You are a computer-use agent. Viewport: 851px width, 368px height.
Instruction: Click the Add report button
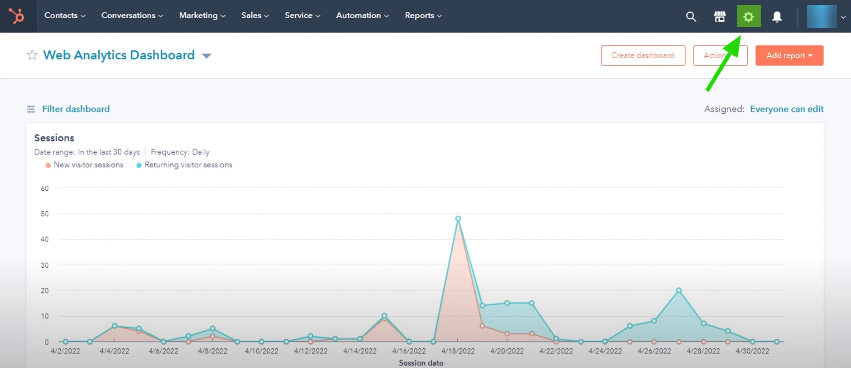click(x=789, y=55)
